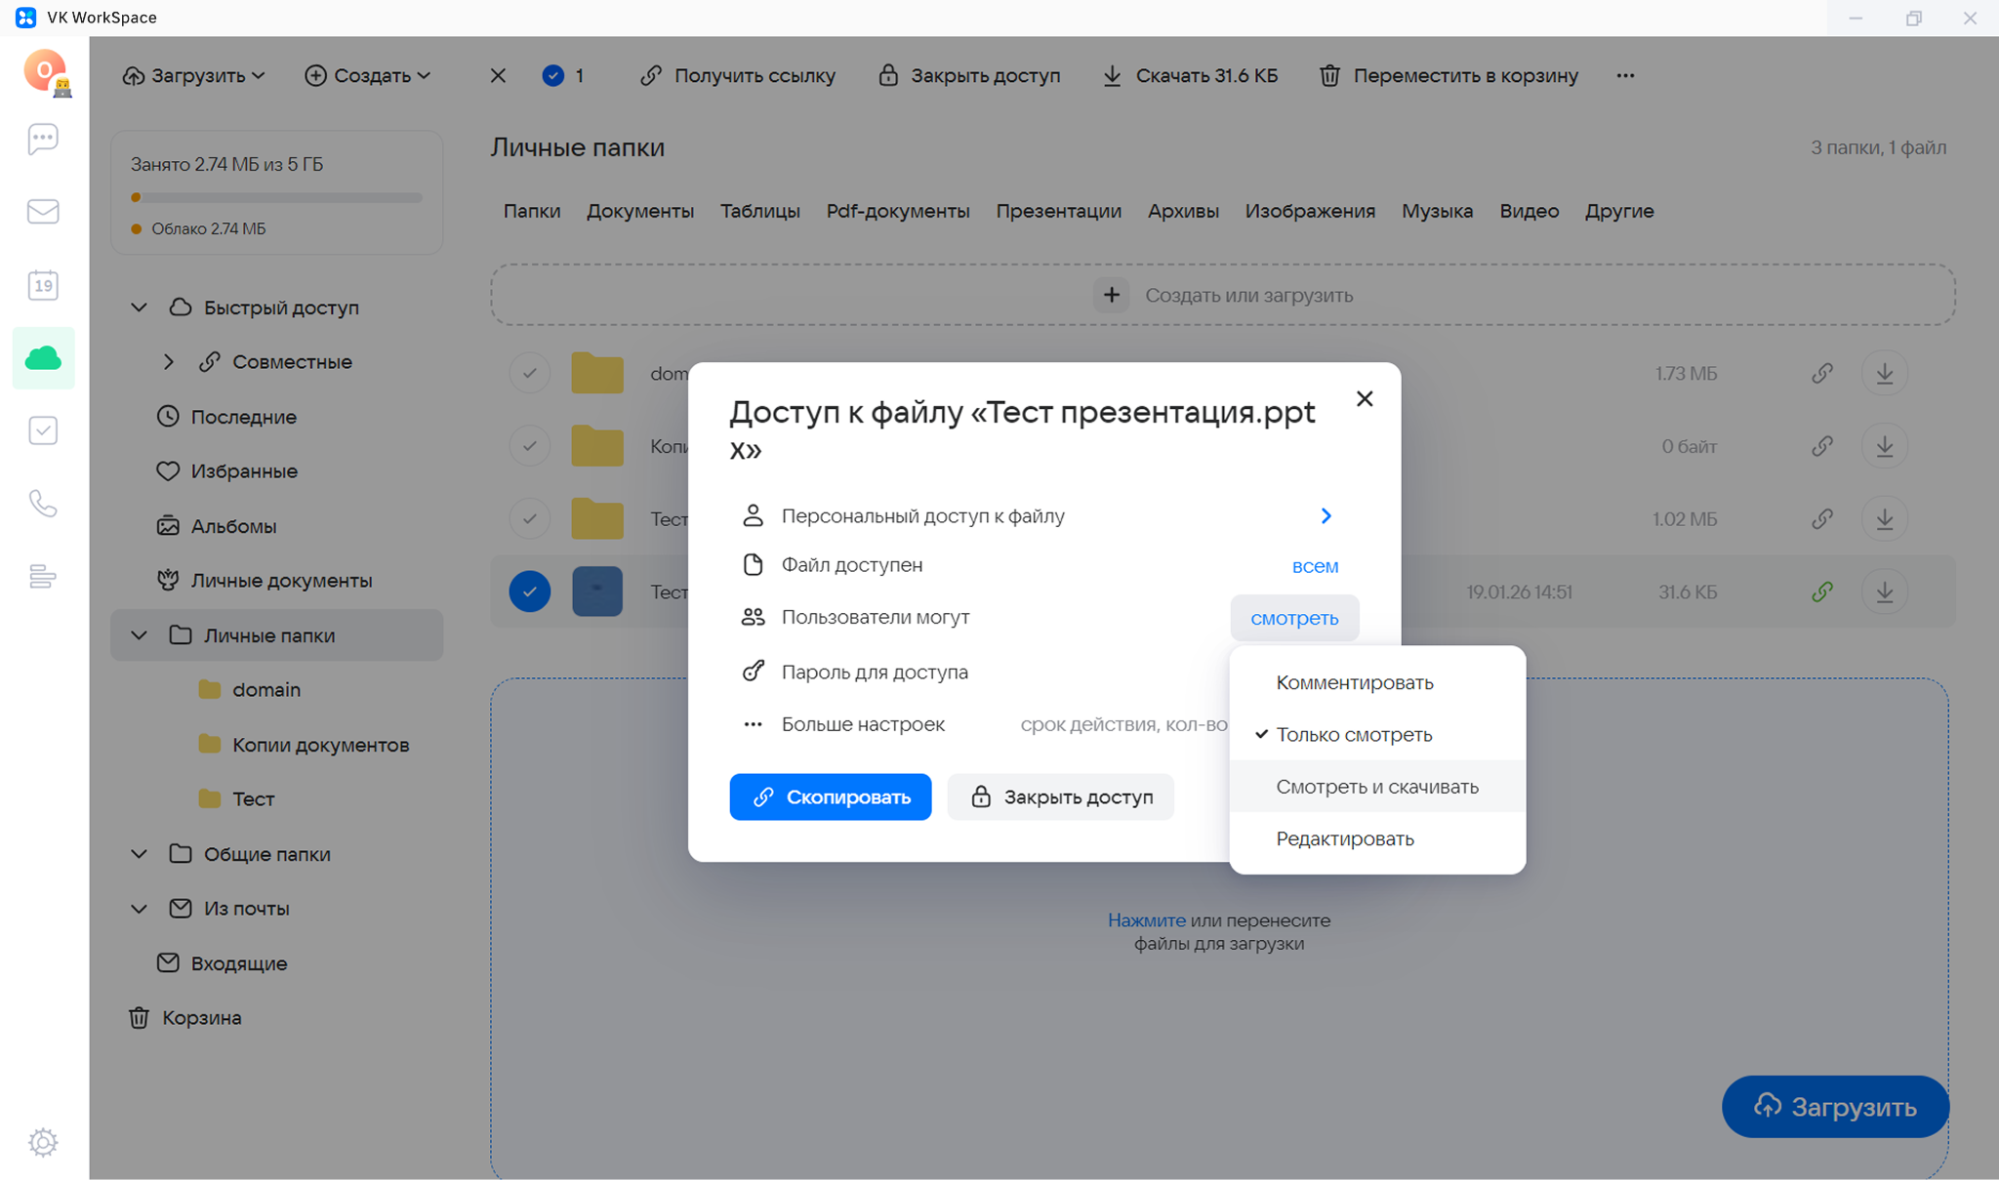This screenshot has width=1999, height=1181.
Task: Check the domain folder row checkbox
Action: click(529, 374)
